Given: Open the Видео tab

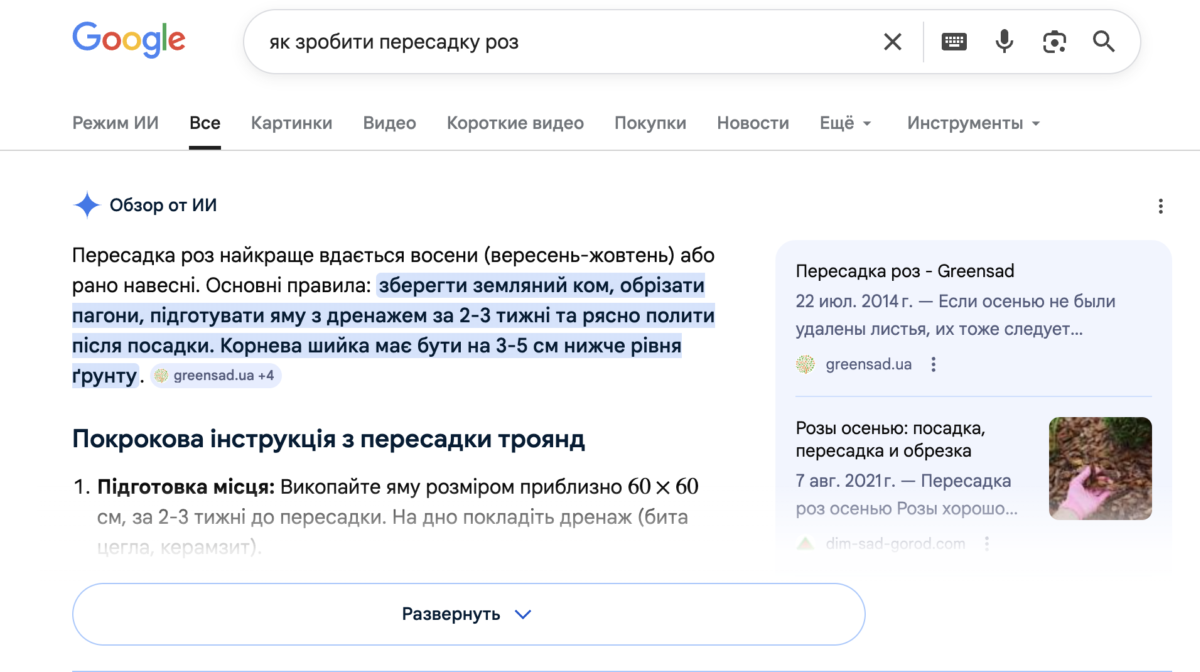Looking at the screenshot, I should click(389, 123).
